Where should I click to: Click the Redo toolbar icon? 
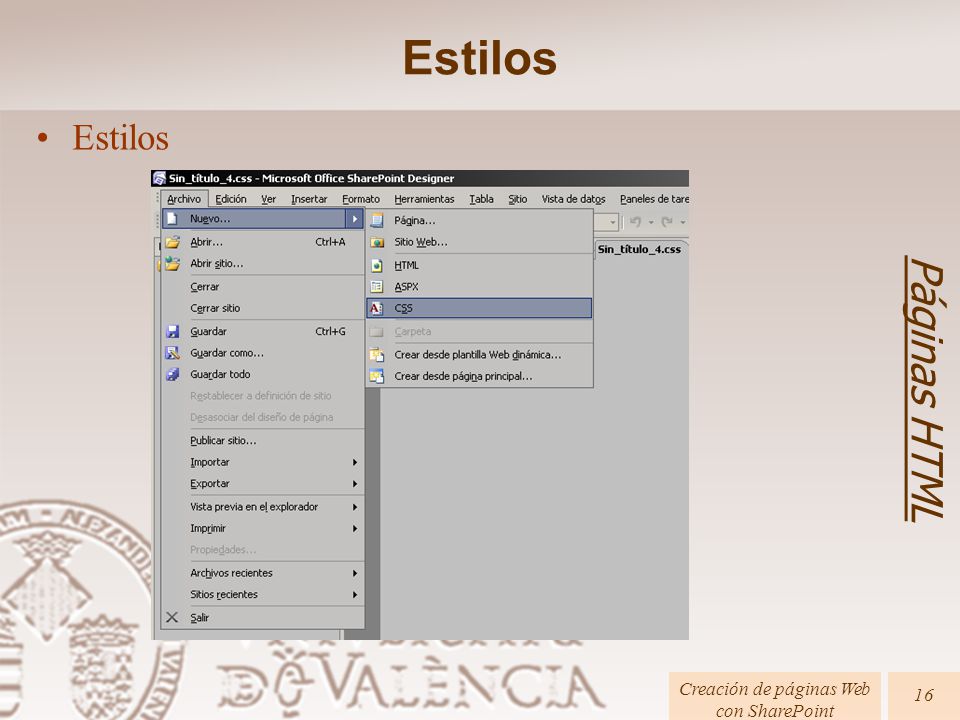pyautogui.click(x=667, y=222)
